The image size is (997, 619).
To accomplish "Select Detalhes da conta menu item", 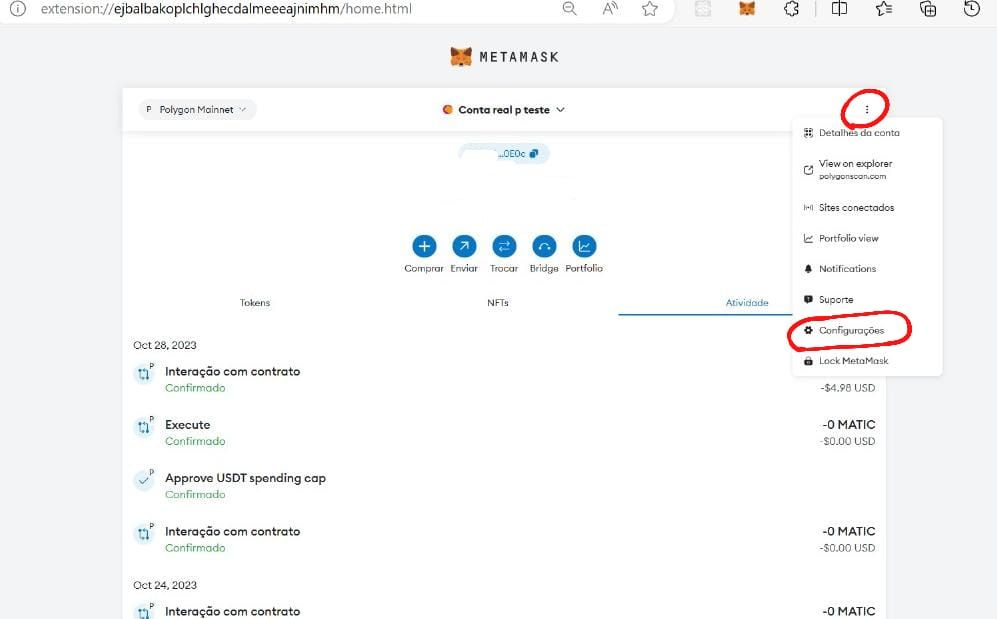I will coord(867,133).
